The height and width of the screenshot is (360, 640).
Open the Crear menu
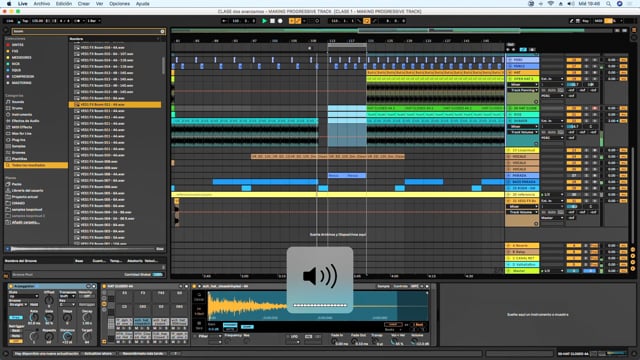click(83, 4)
